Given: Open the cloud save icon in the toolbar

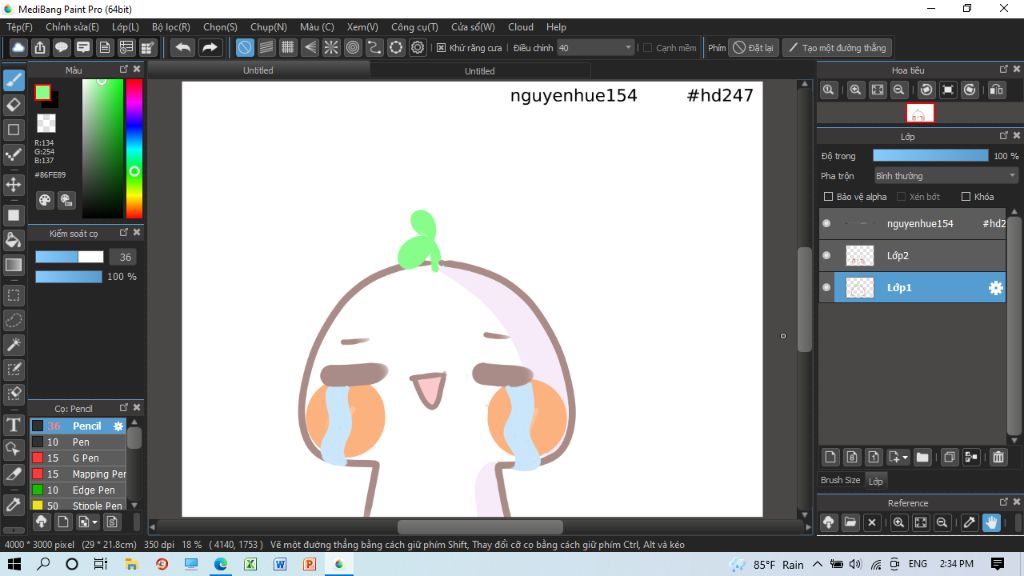Looking at the screenshot, I should [x=18, y=48].
